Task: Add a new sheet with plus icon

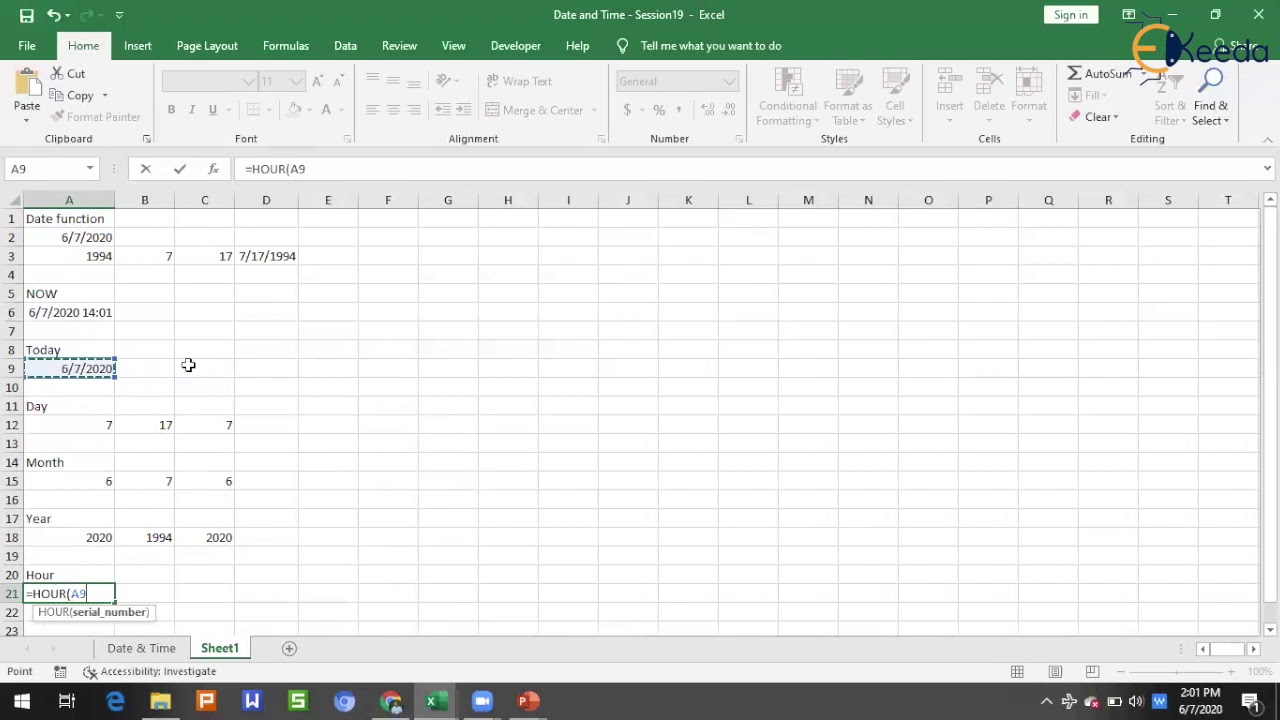Action: [289, 648]
